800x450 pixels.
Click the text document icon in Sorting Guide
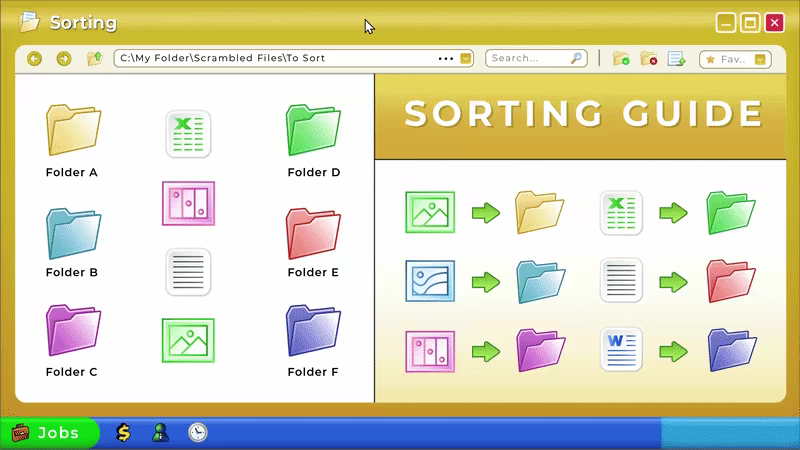point(621,280)
